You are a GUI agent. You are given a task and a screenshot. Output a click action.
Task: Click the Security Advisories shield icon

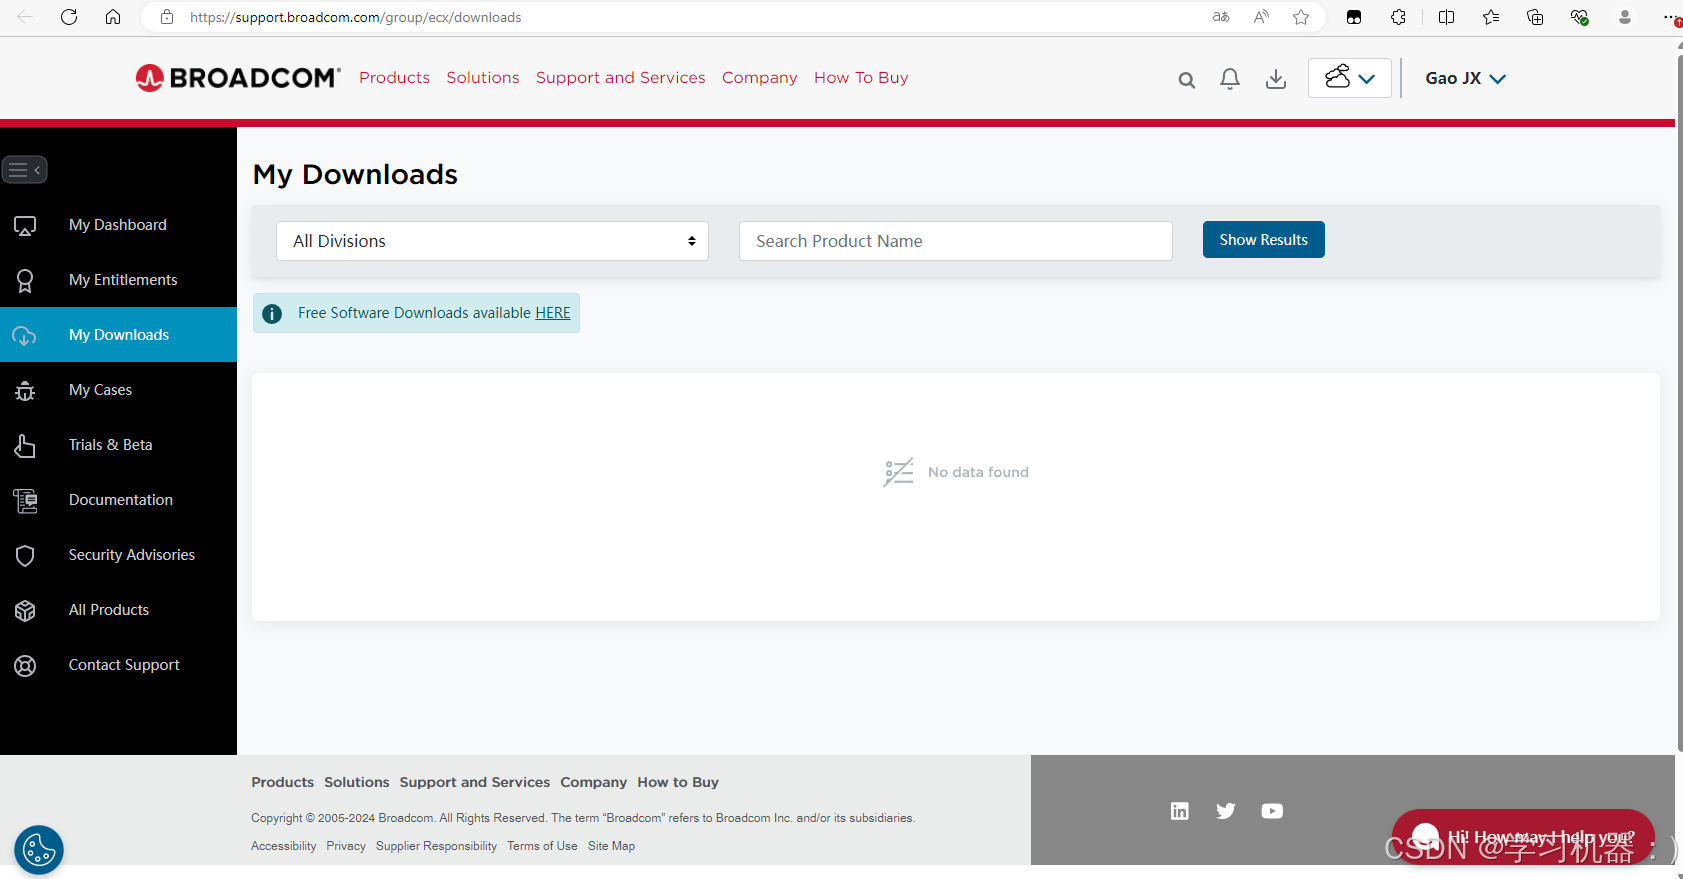tap(25, 556)
